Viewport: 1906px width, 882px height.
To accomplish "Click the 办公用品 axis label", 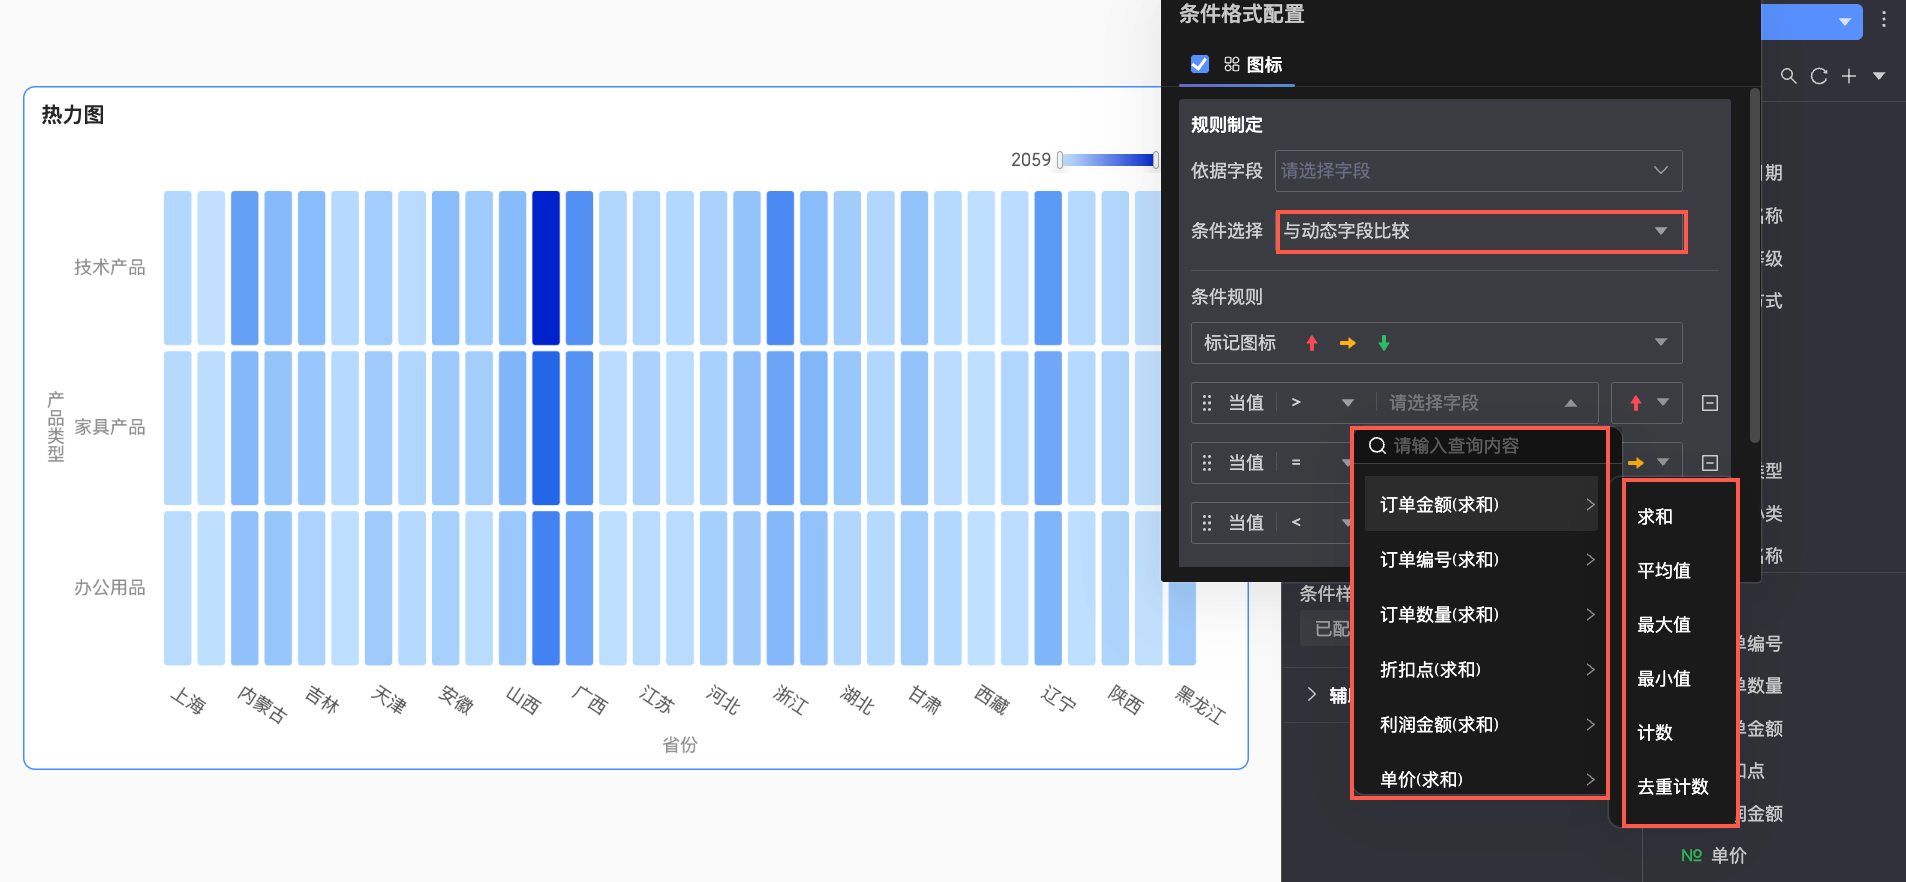I will coord(110,587).
